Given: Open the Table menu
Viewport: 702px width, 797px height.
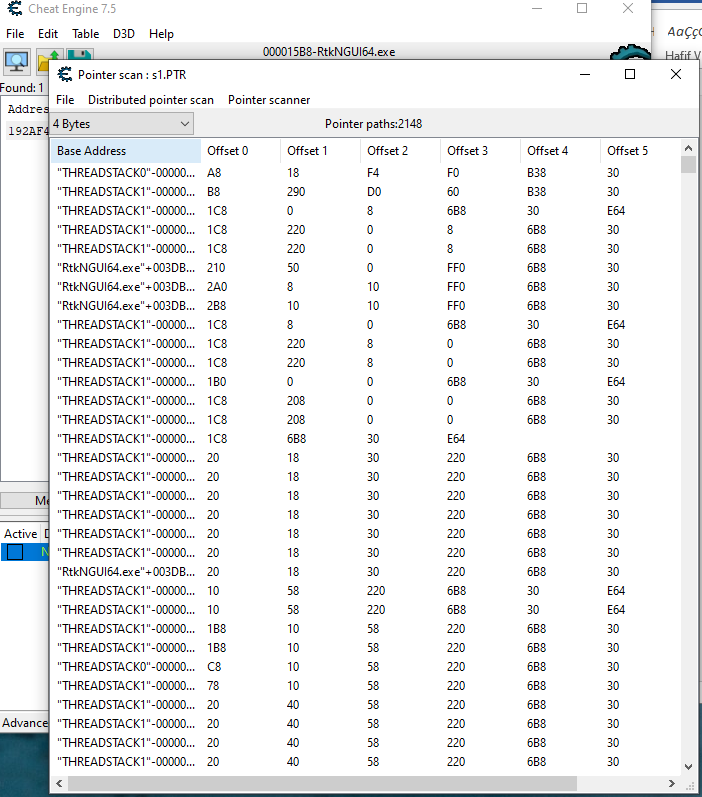Looking at the screenshot, I should tap(85, 34).
